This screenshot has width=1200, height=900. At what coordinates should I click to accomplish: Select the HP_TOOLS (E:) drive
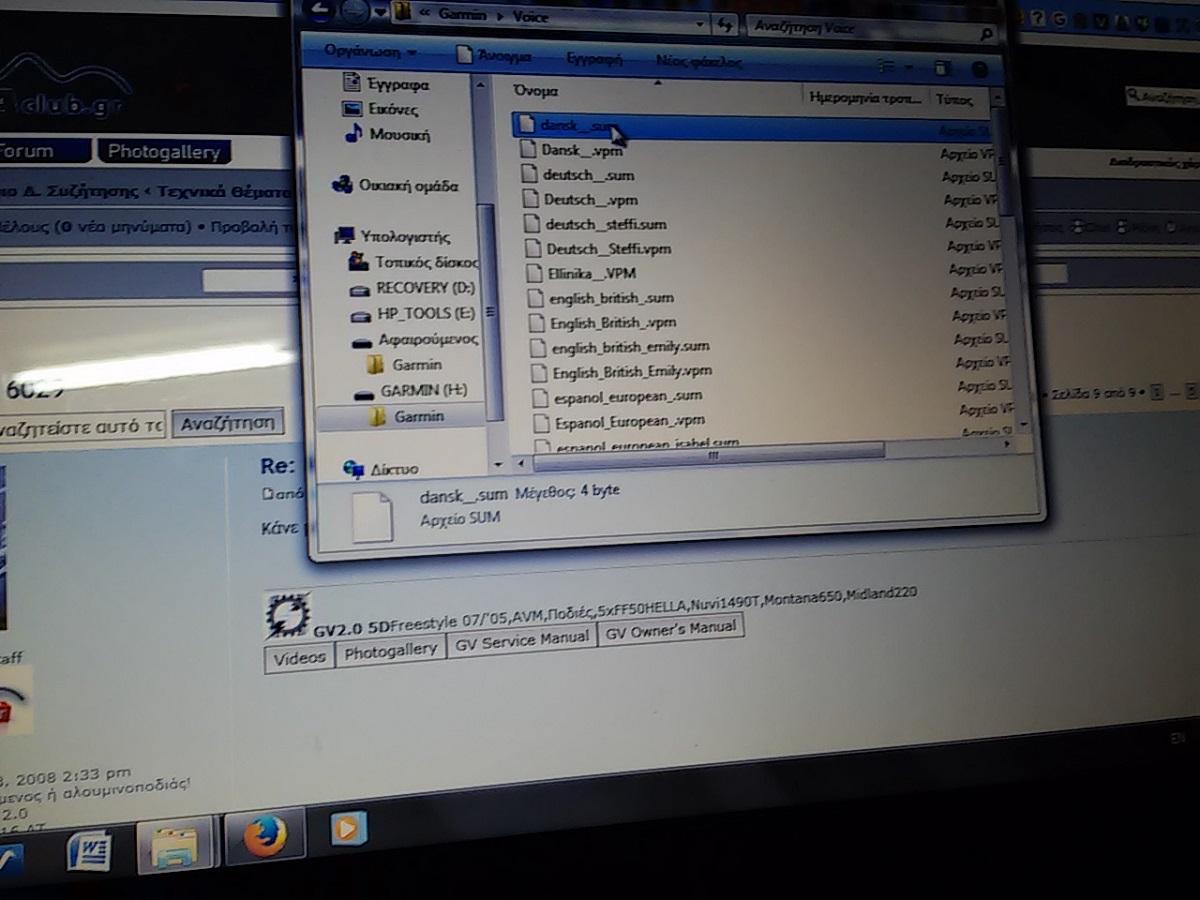(413, 314)
